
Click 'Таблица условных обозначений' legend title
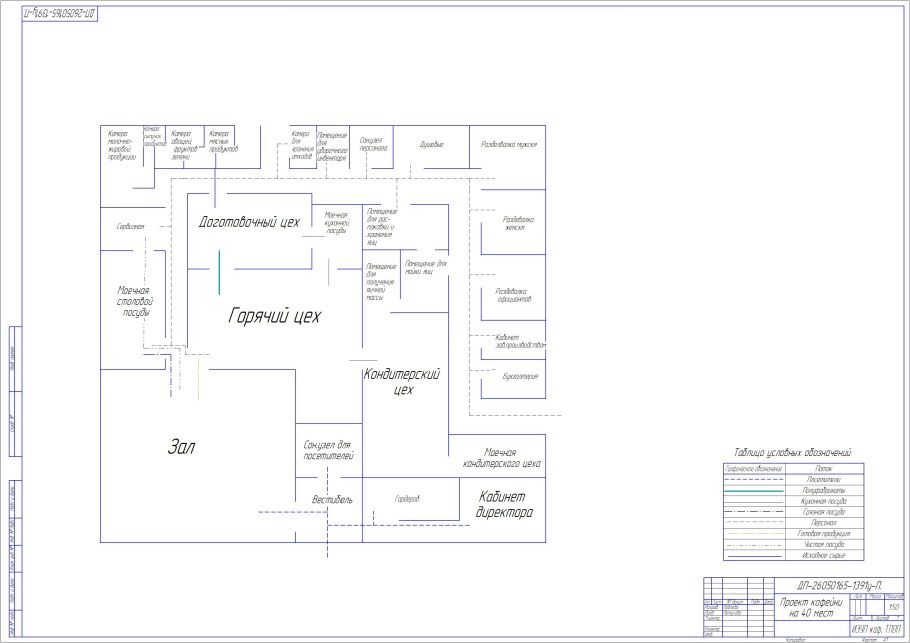coord(791,453)
